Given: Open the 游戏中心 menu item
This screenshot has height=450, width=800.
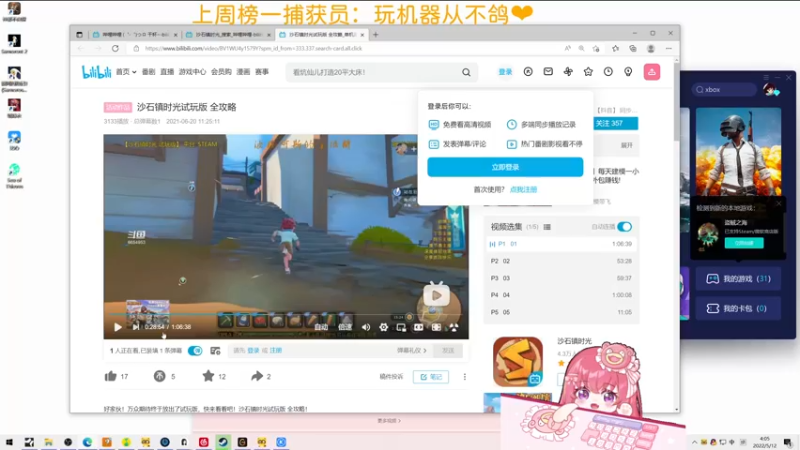Looking at the screenshot, I should point(192,72).
